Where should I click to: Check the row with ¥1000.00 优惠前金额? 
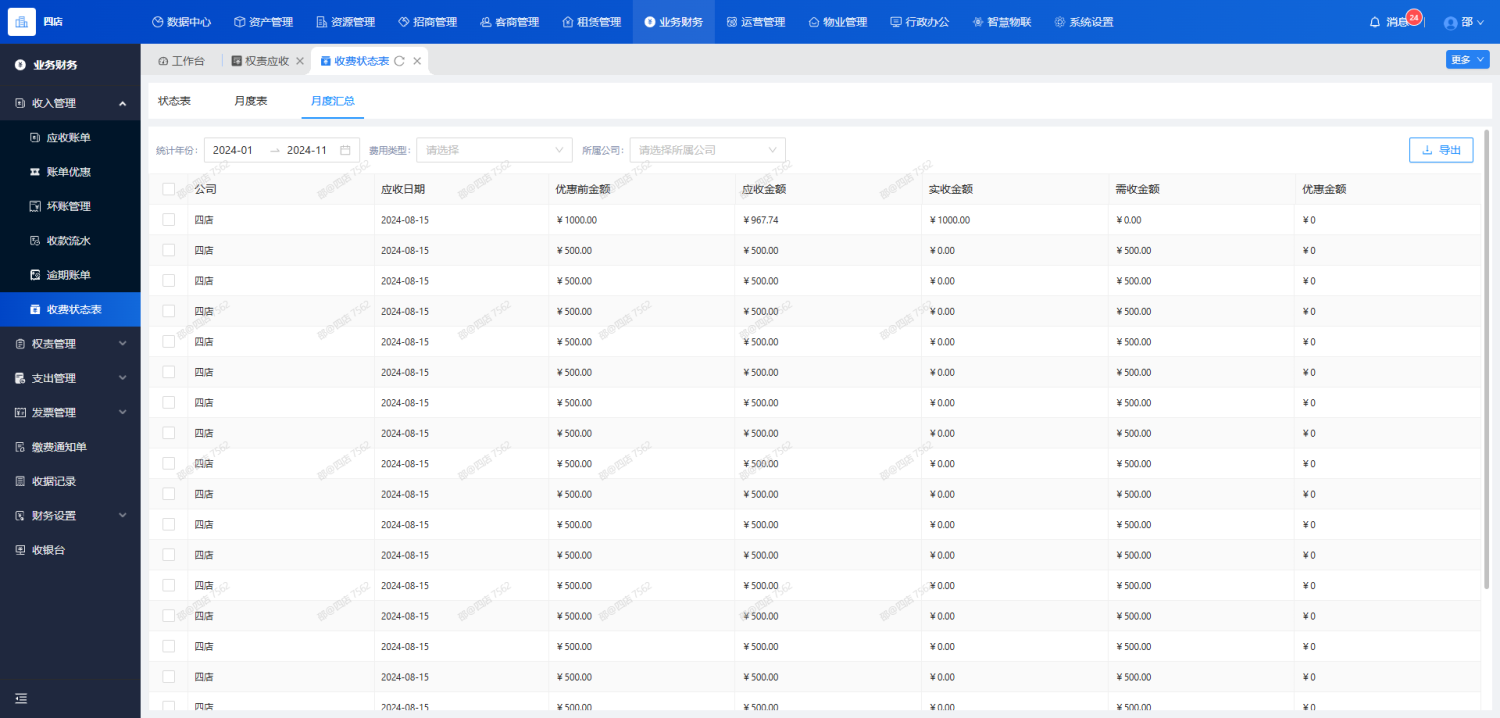click(168, 220)
